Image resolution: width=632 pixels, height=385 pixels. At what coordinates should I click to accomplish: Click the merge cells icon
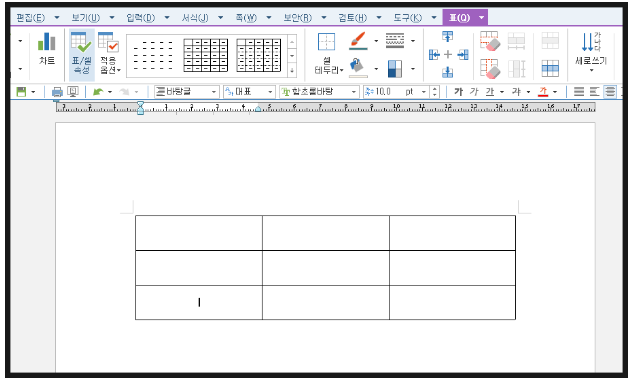point(550,41)
